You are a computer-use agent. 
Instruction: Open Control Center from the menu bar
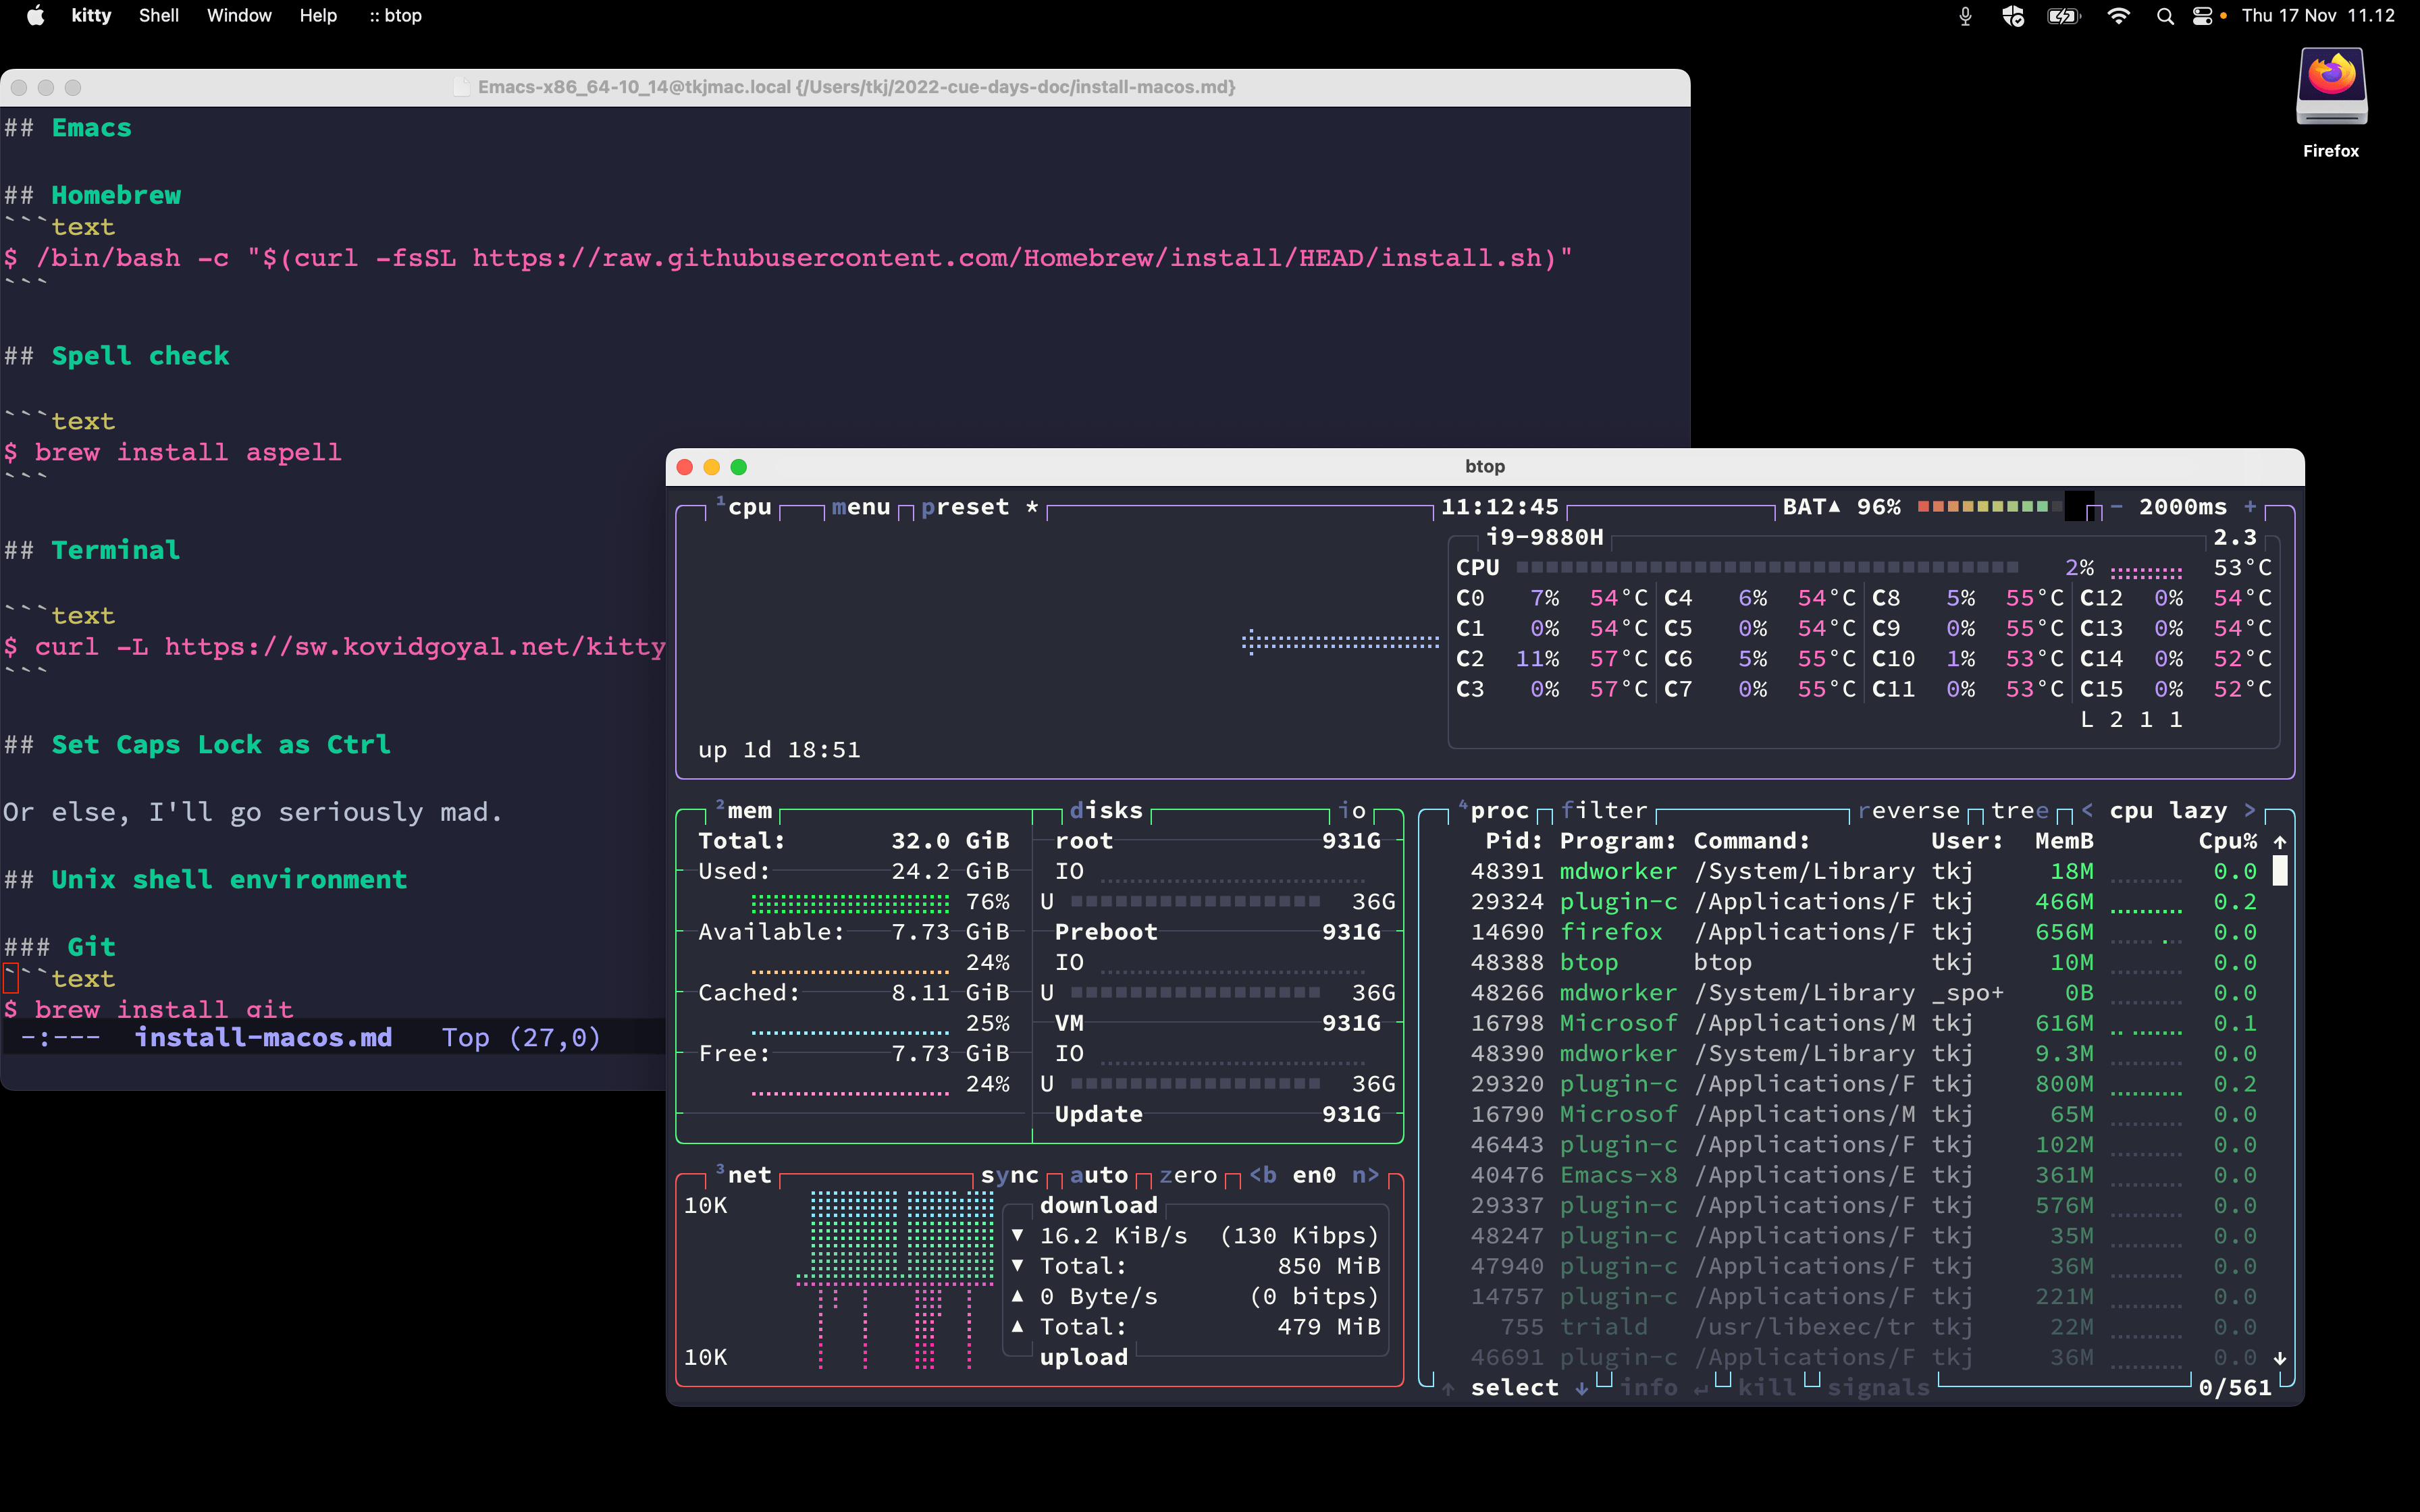(2203, 16)
